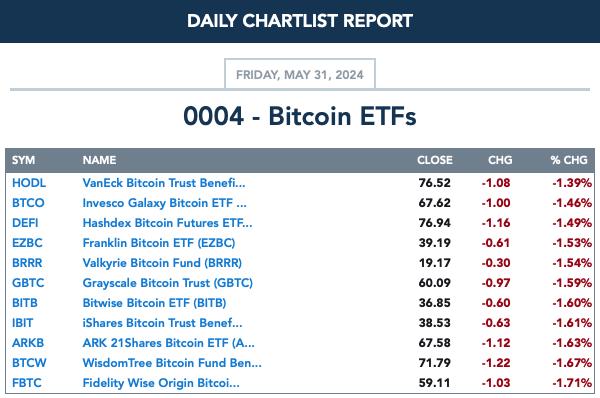600x398 pixels.
Task: Select Grayscale Bitcoin Trust (GBTC) link
Action: 168,283
